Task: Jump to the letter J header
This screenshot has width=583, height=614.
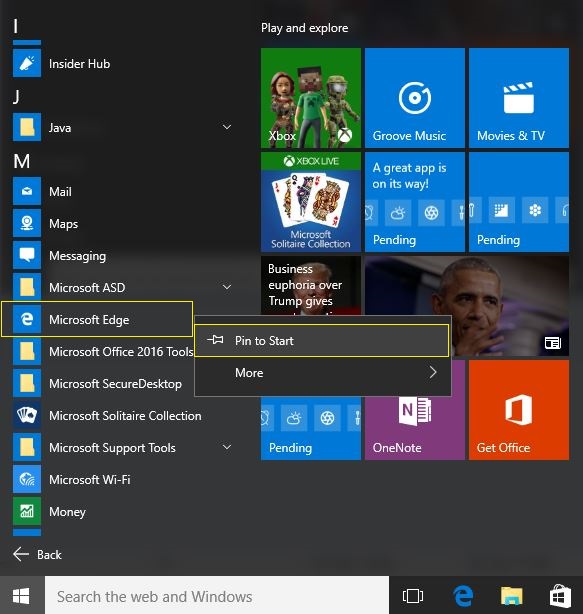Action: pyautogui.click(x=16, y=96)
